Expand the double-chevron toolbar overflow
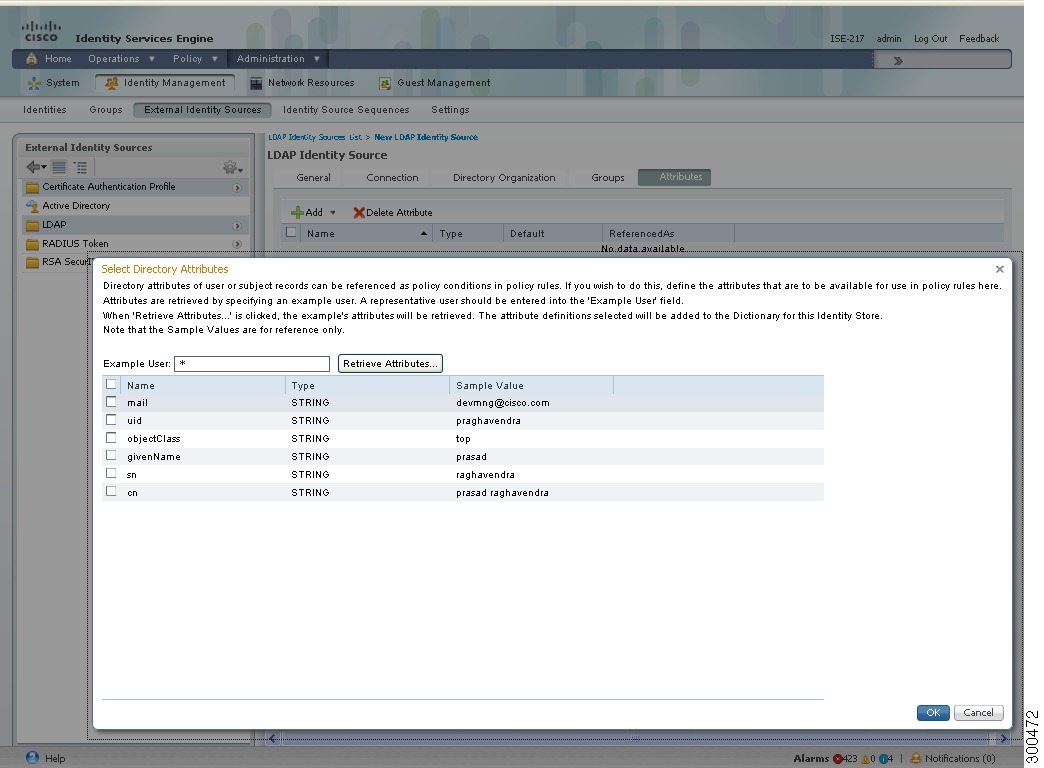The width and height of the screenshot is (1044, 768). coord(898,61)
